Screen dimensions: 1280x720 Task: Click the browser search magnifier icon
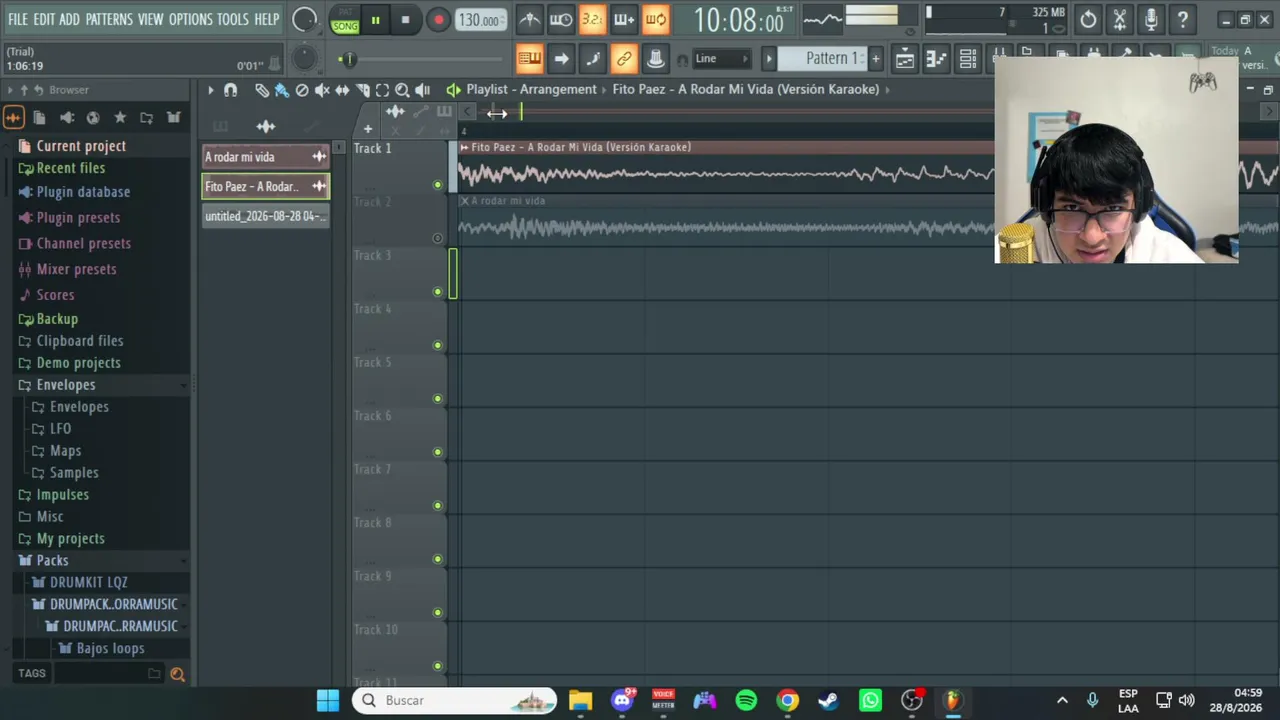click(177, 674)
